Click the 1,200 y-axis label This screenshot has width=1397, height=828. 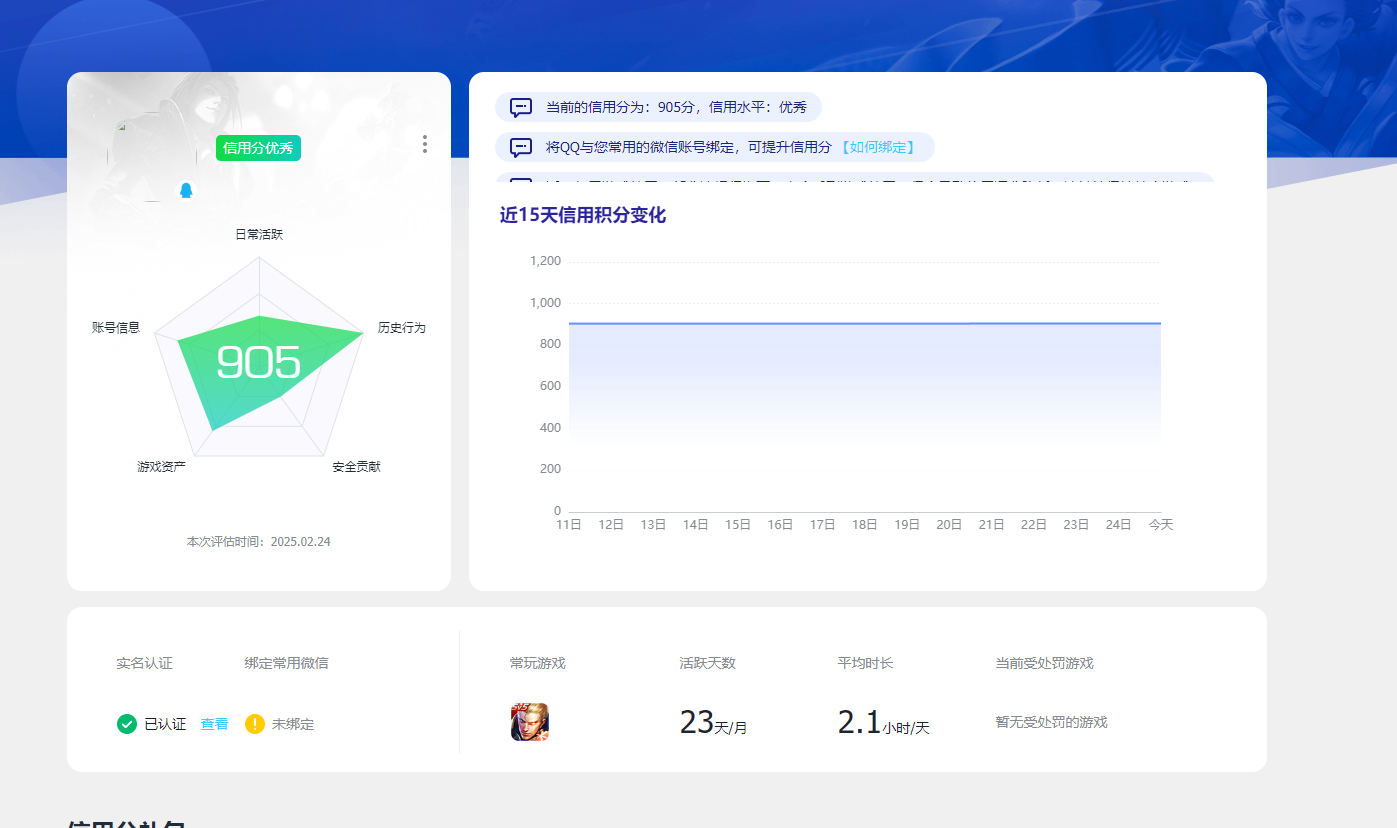[x=545, y=261]
